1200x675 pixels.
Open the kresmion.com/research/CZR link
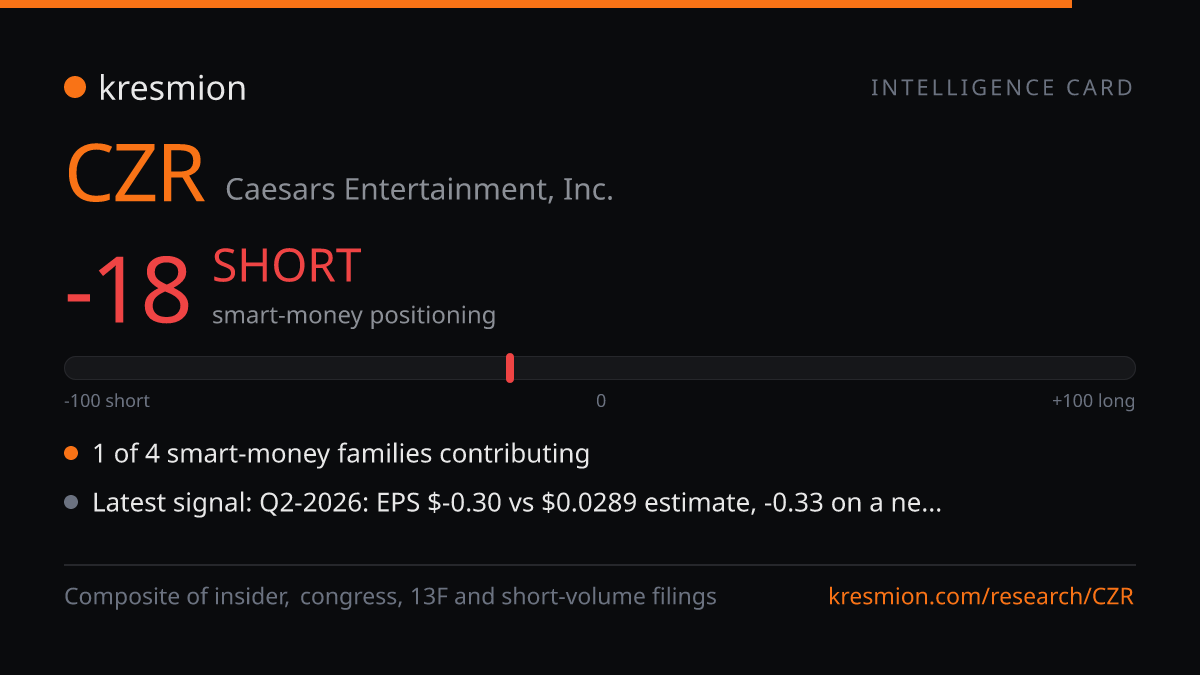point(981,597)
